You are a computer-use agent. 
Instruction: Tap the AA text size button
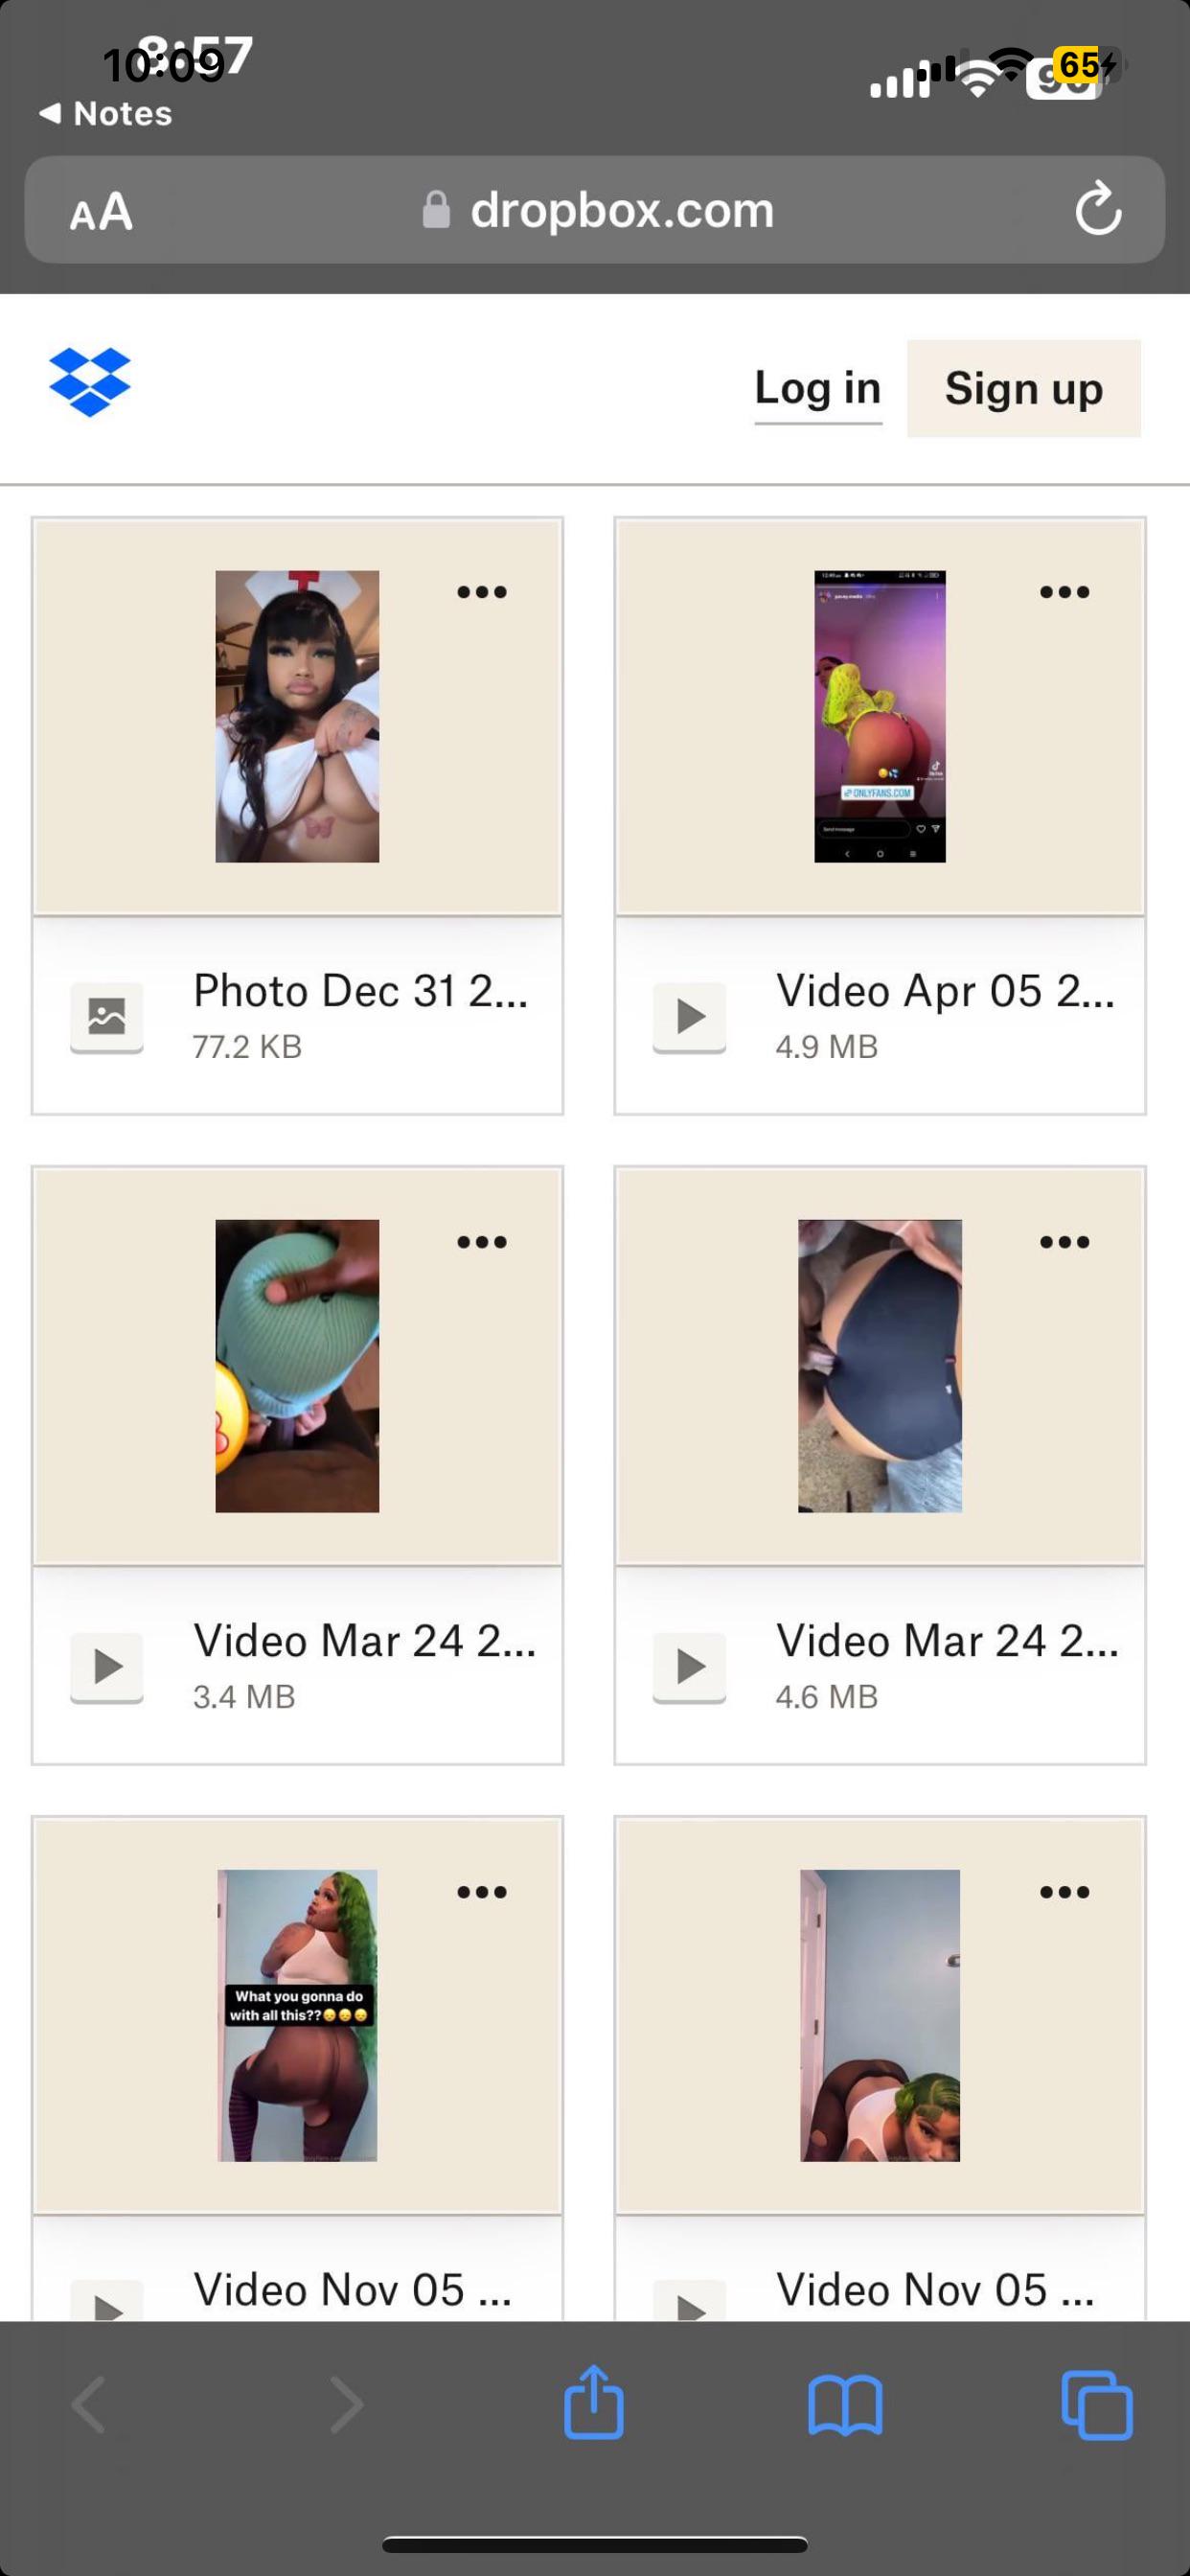click(101, 211)
